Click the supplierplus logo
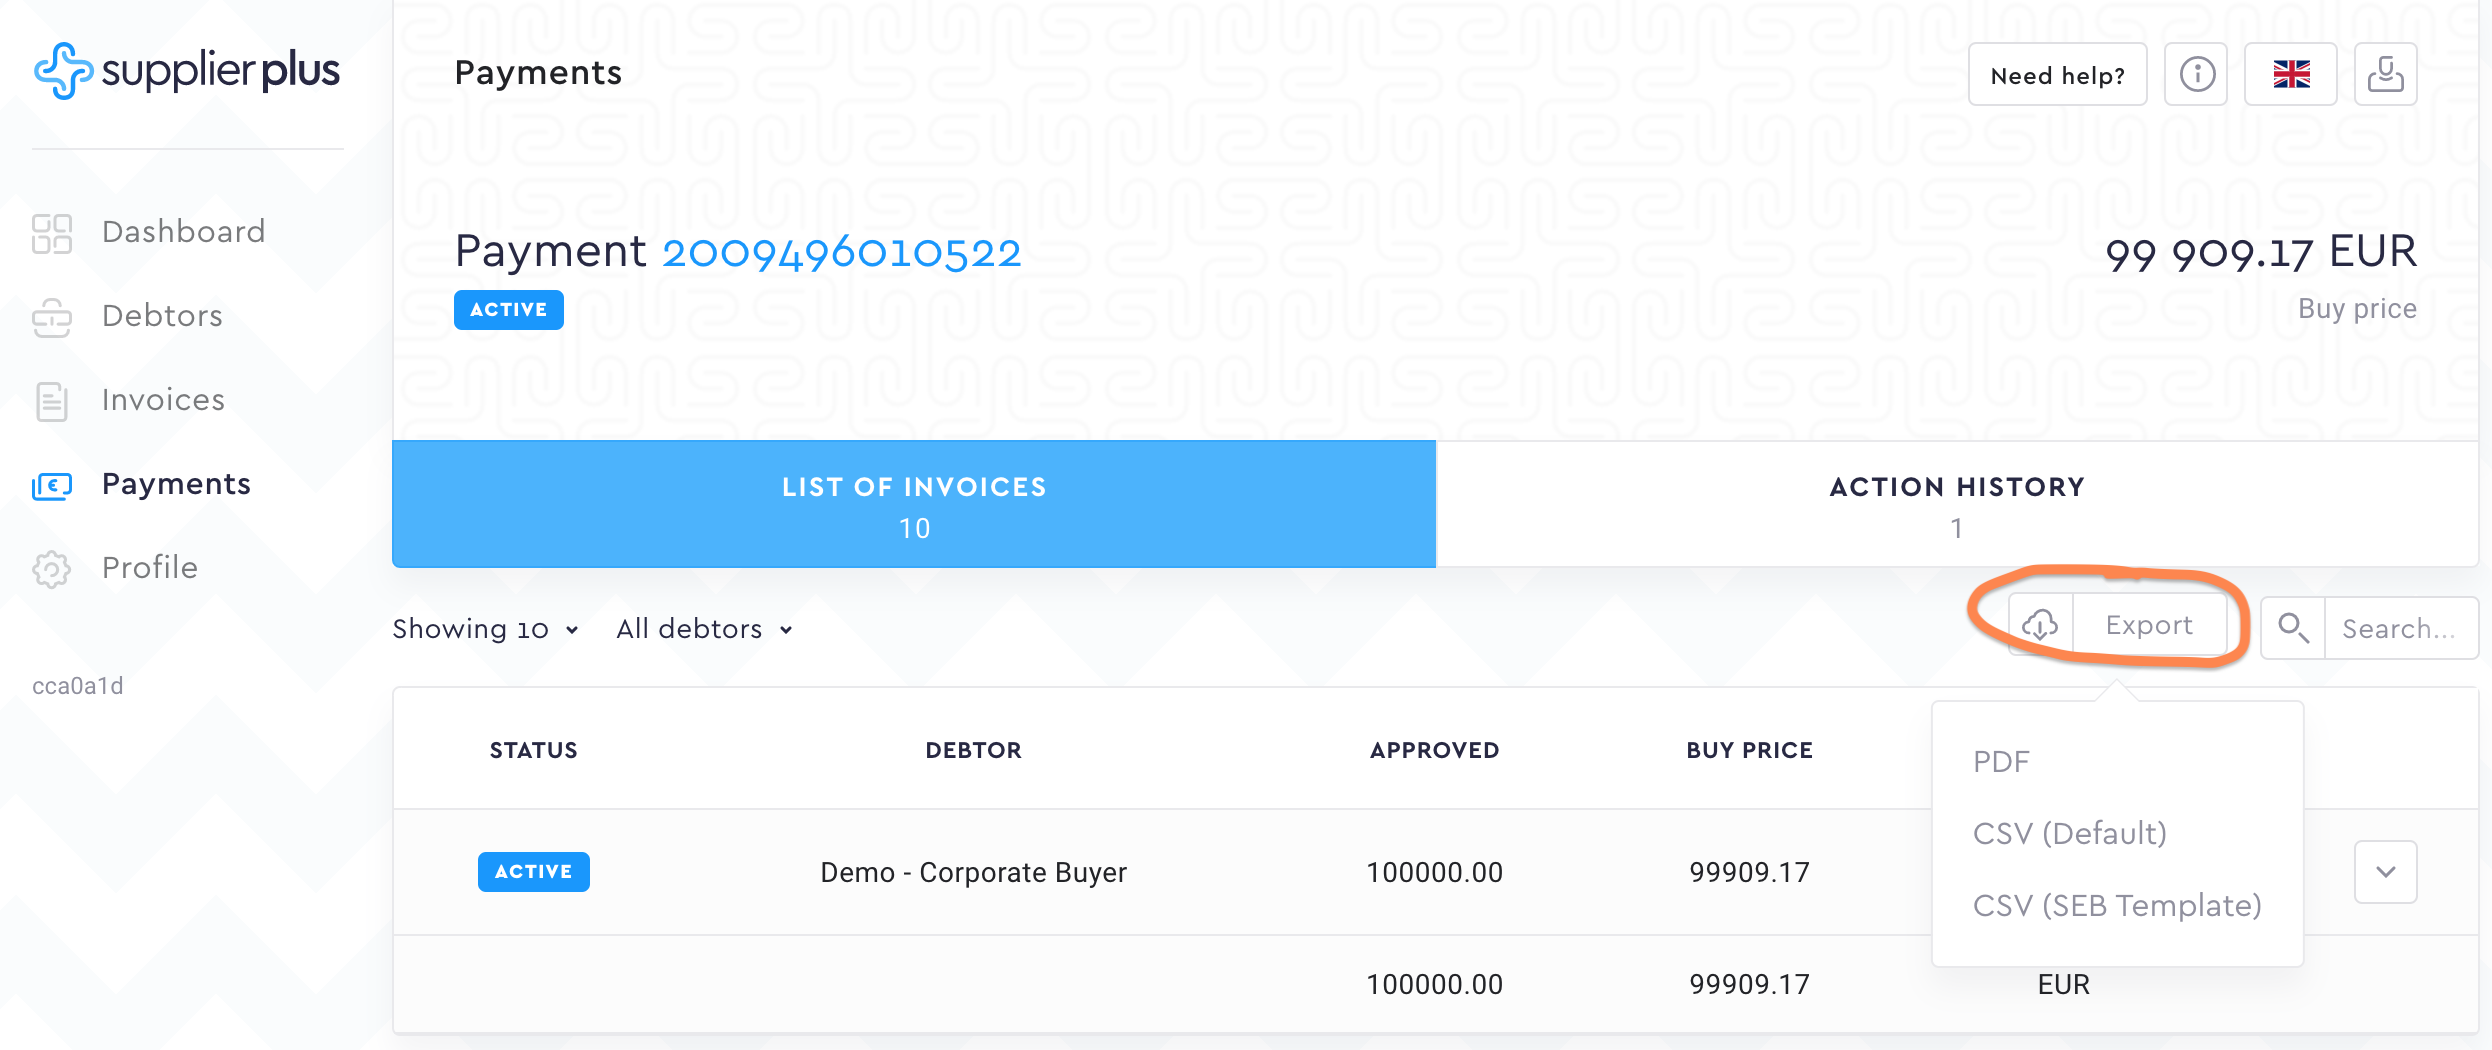 [x=187, y=70]
